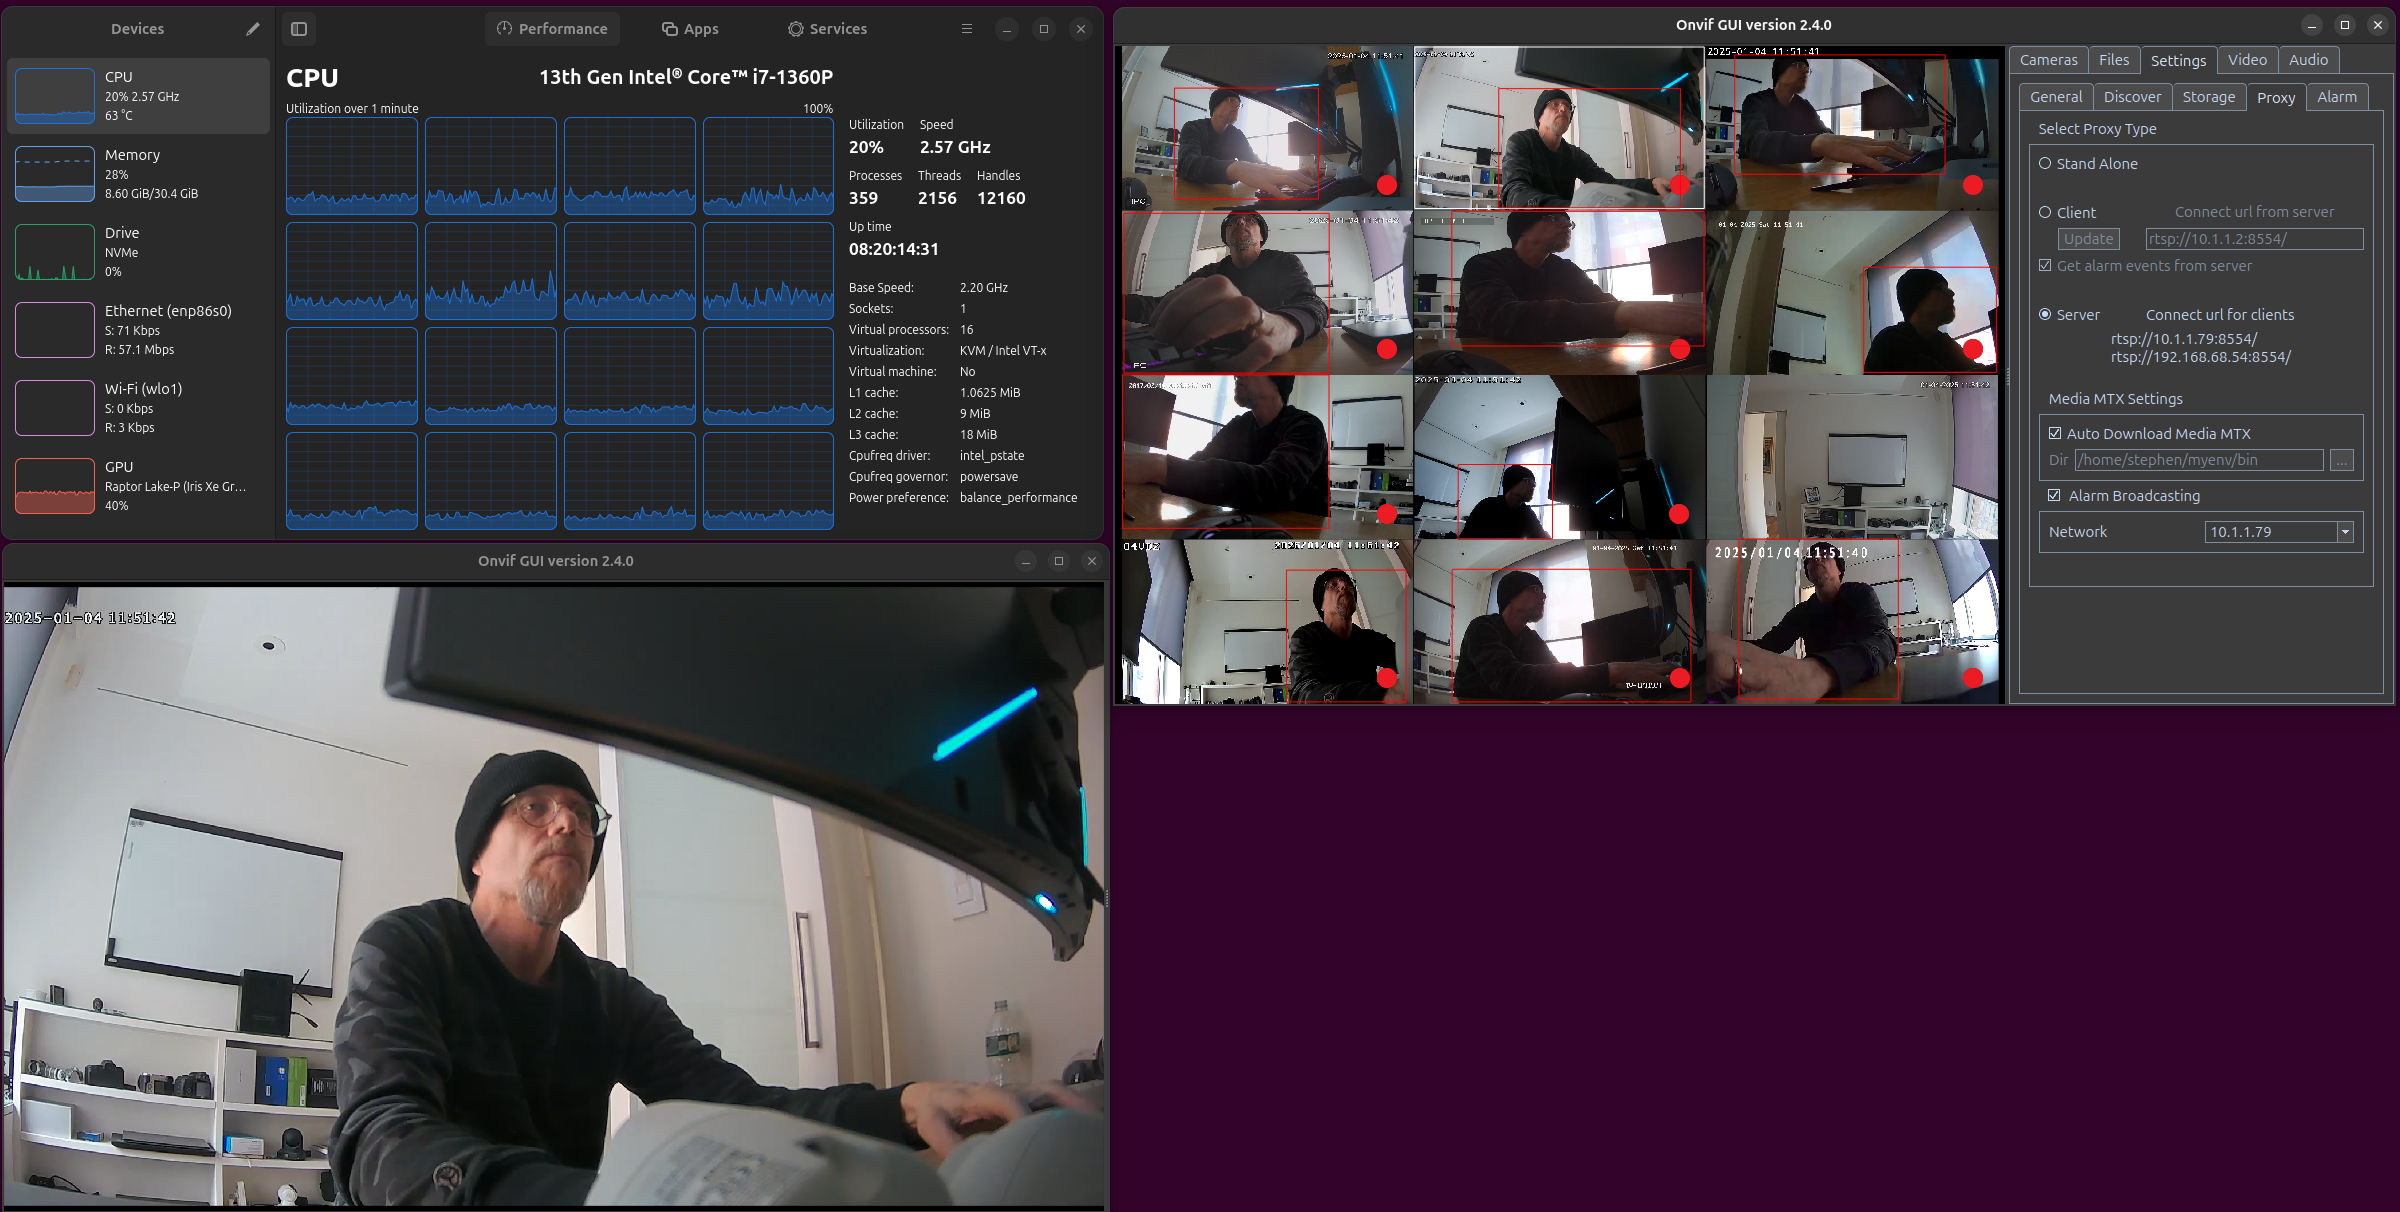Select the GPU device graph icon

click(x=55, y=486)
